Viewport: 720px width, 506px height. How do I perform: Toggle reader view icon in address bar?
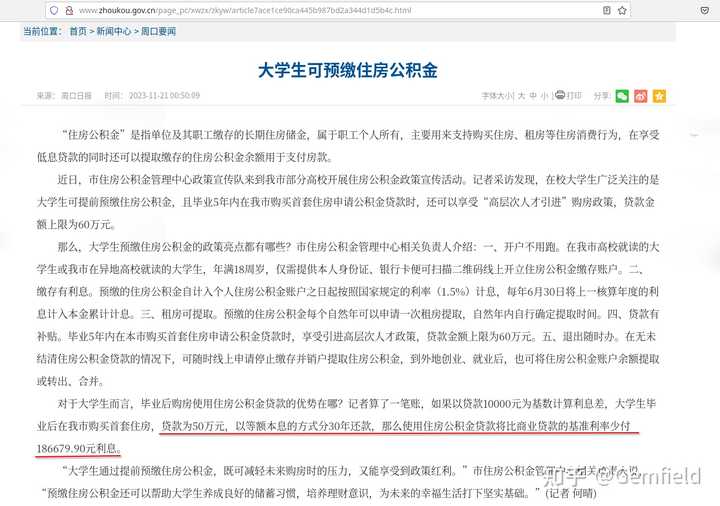click(607, 10)
